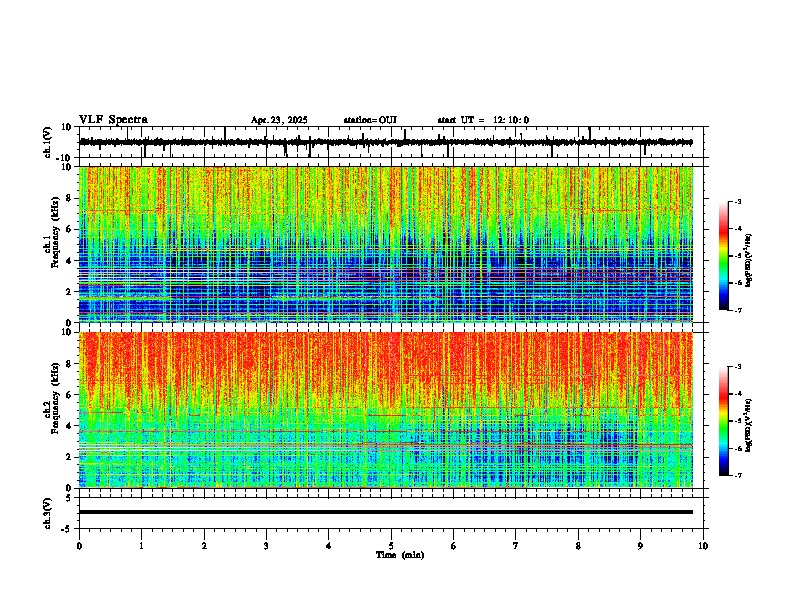Click the "-5" tick on ch.2 colorbar
Image resolution: width=792 pixels, height=612 pixels.
click(x=737, y=421)
